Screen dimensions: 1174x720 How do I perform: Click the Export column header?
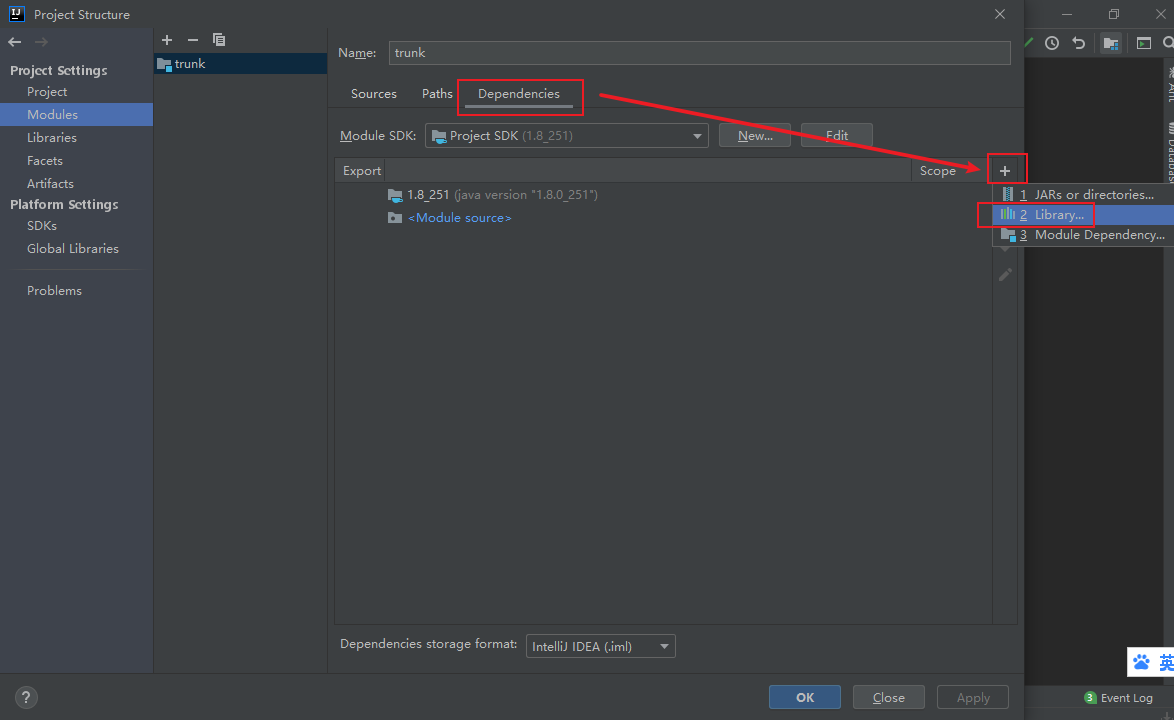pyautogui.click(x=362, y=171)
